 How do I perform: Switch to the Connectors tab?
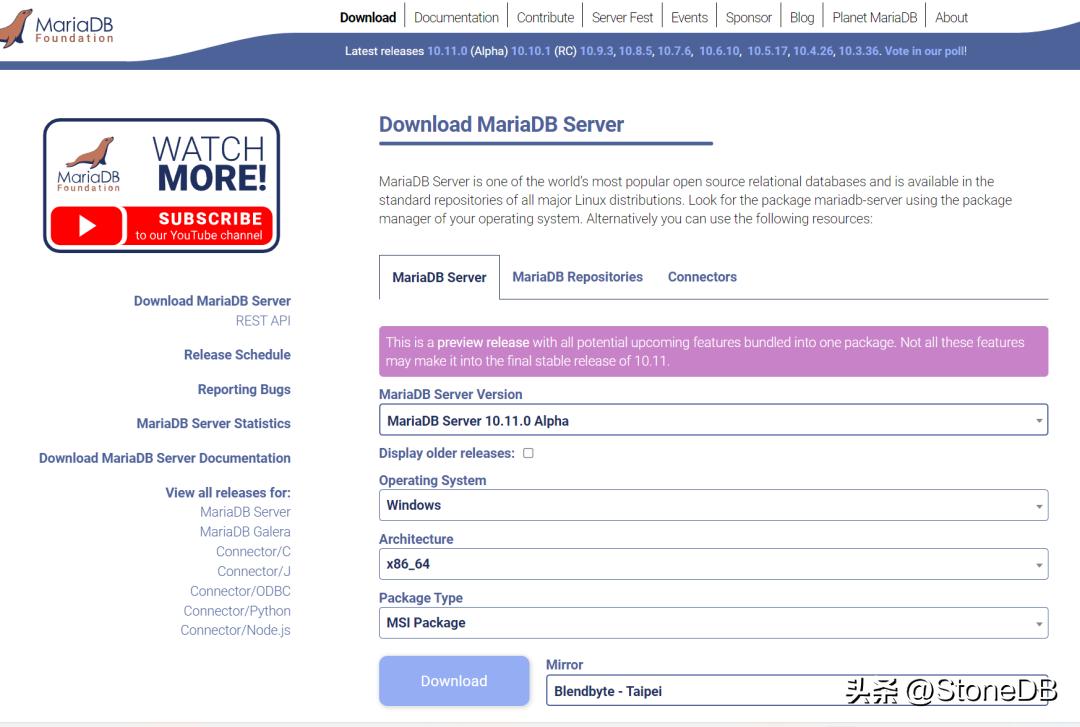[x=702, y=276]
